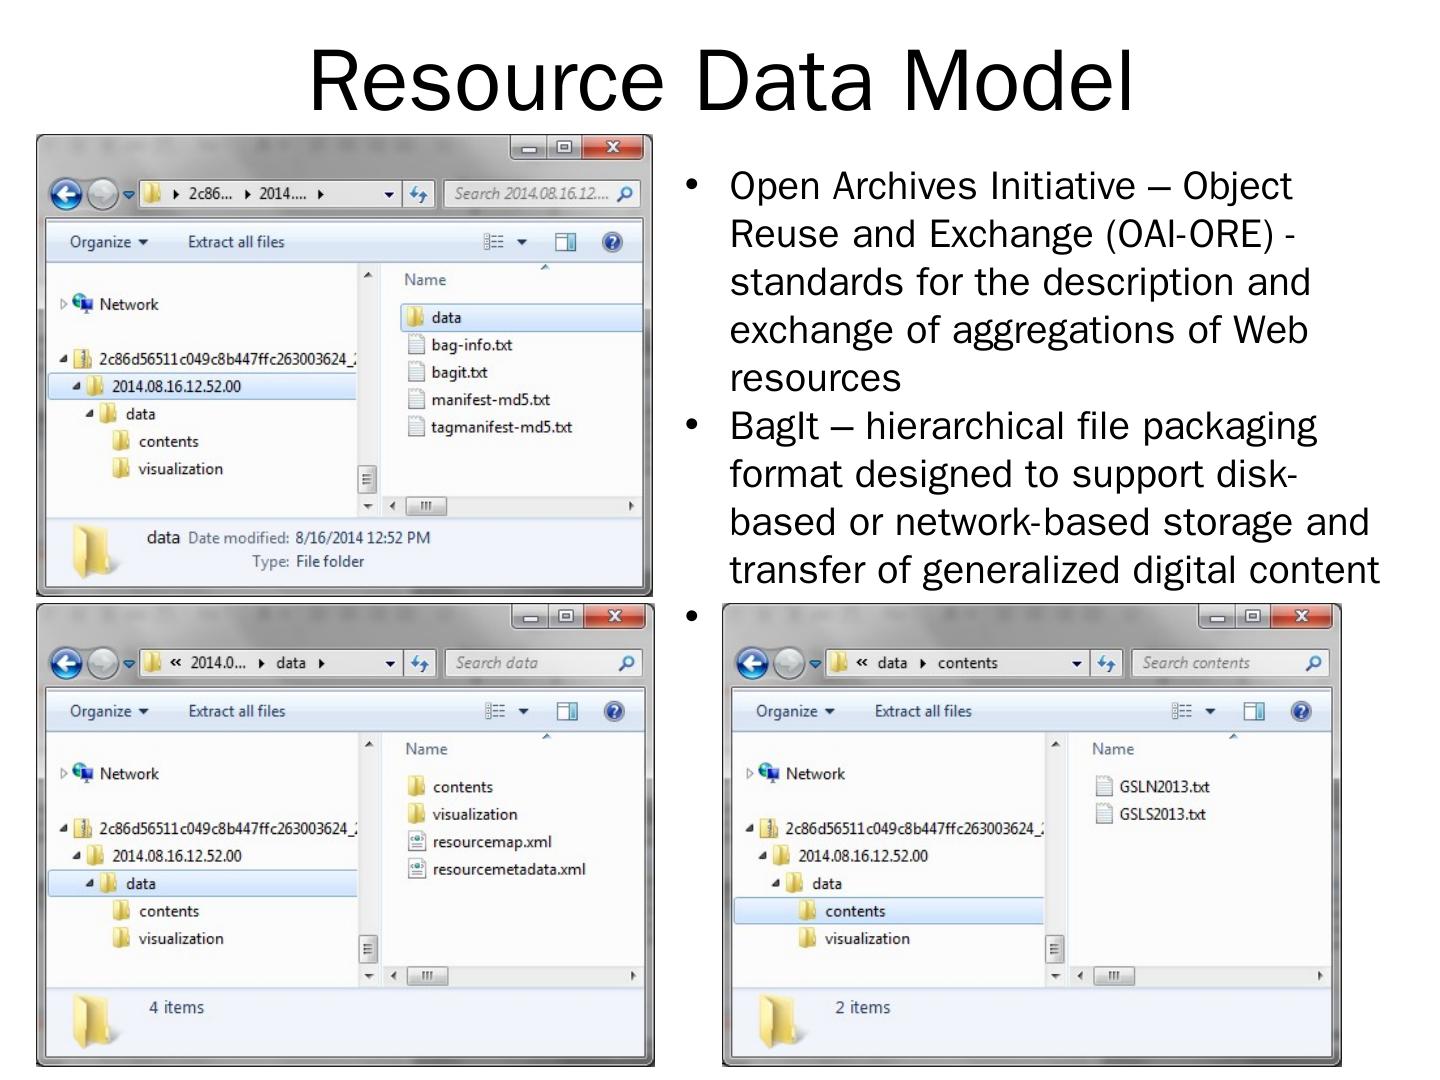
Task: Open address history dropdown in top-left window
Action: pyautogui.click(x=389, y=194)
